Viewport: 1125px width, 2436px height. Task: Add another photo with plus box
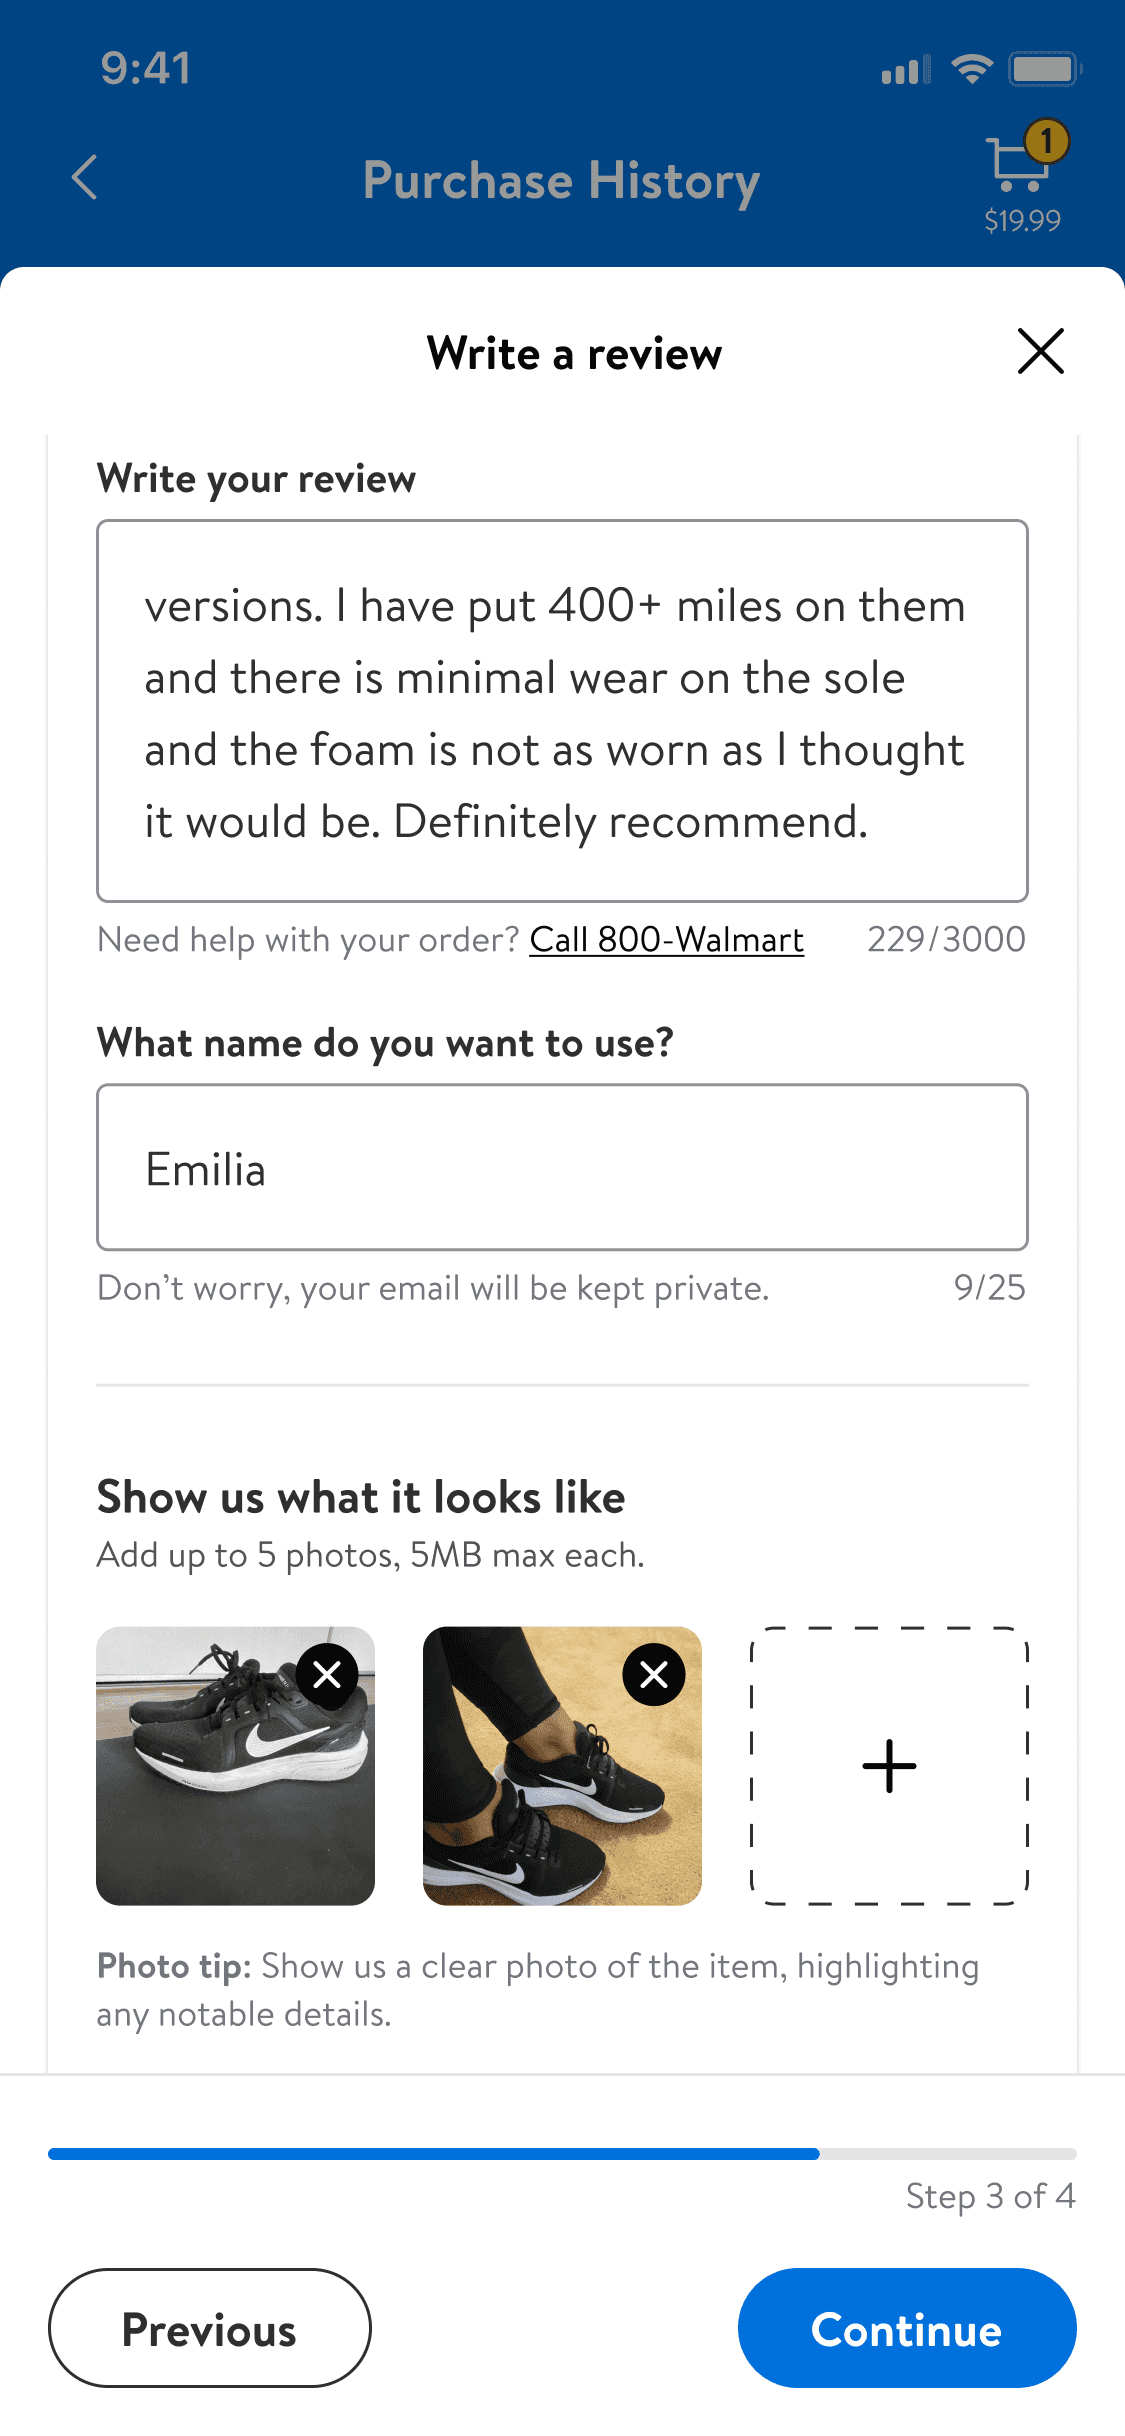pyautogui.click(x=889, y=1766)
